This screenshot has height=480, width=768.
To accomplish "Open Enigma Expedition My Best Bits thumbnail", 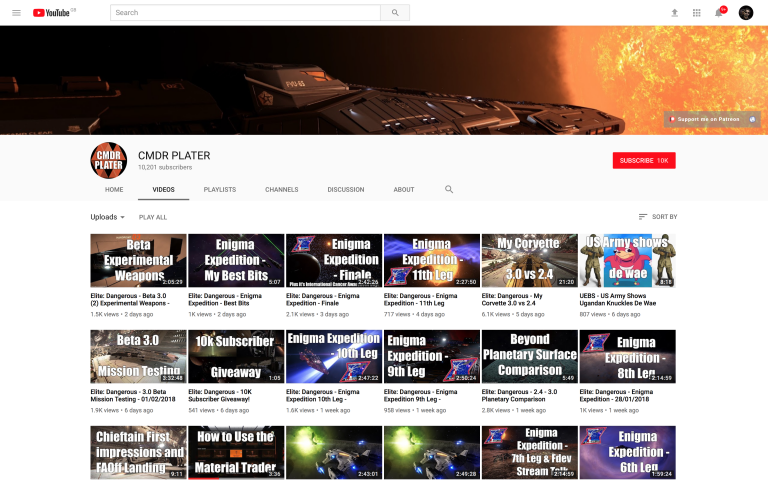I will [236, 261].
